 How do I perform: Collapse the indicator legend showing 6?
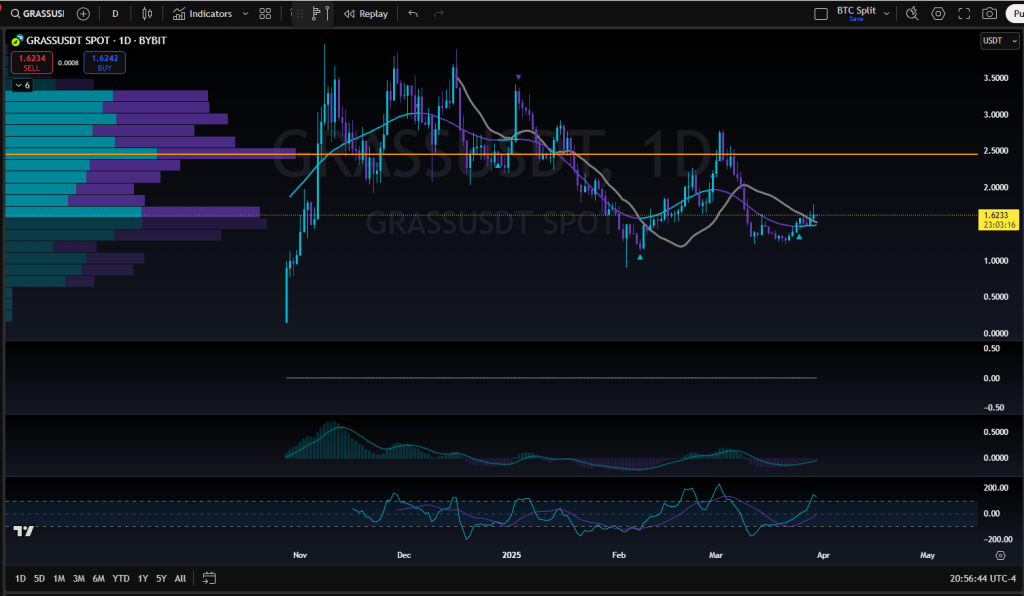pos(22,86)
